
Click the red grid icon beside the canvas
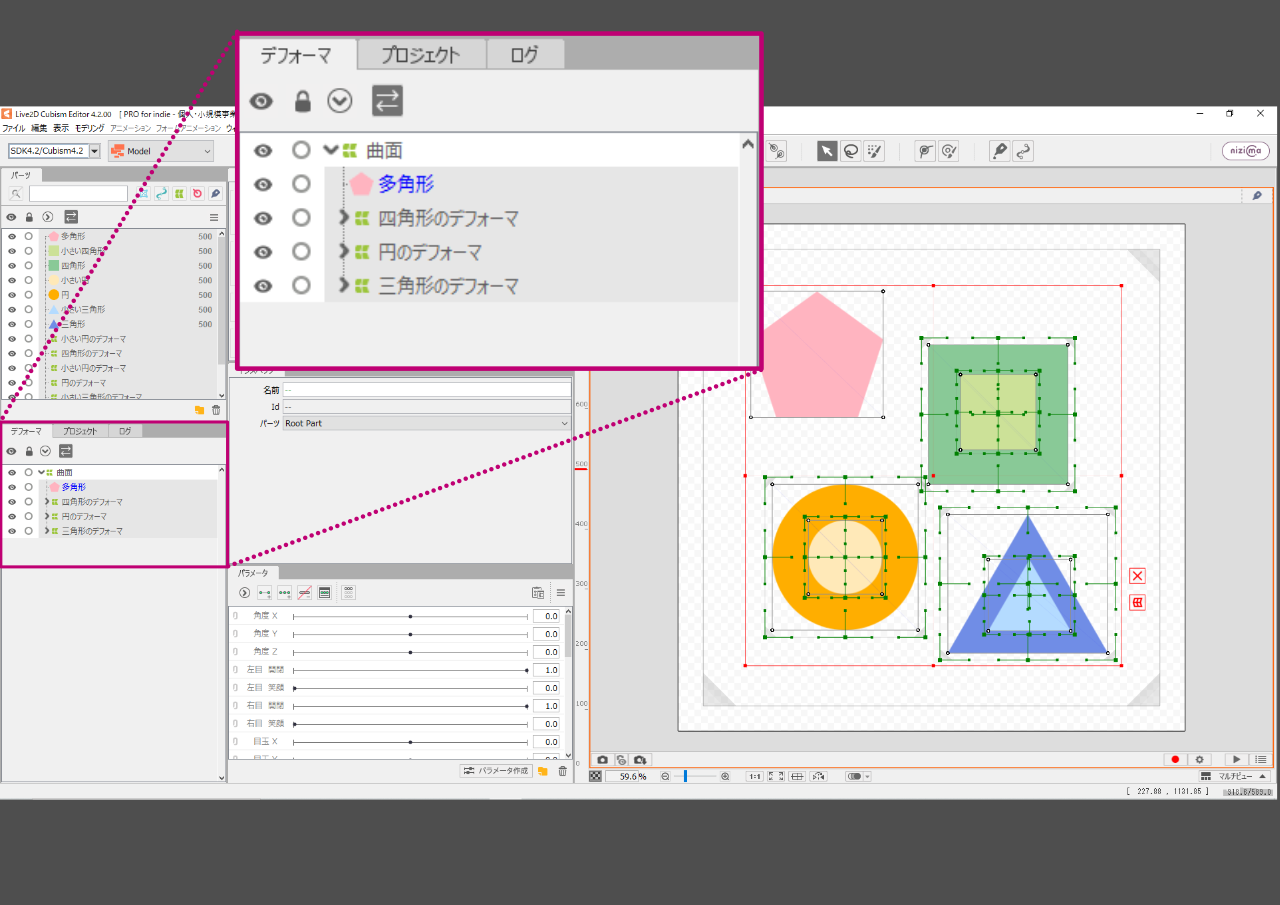click(1137, 602)
